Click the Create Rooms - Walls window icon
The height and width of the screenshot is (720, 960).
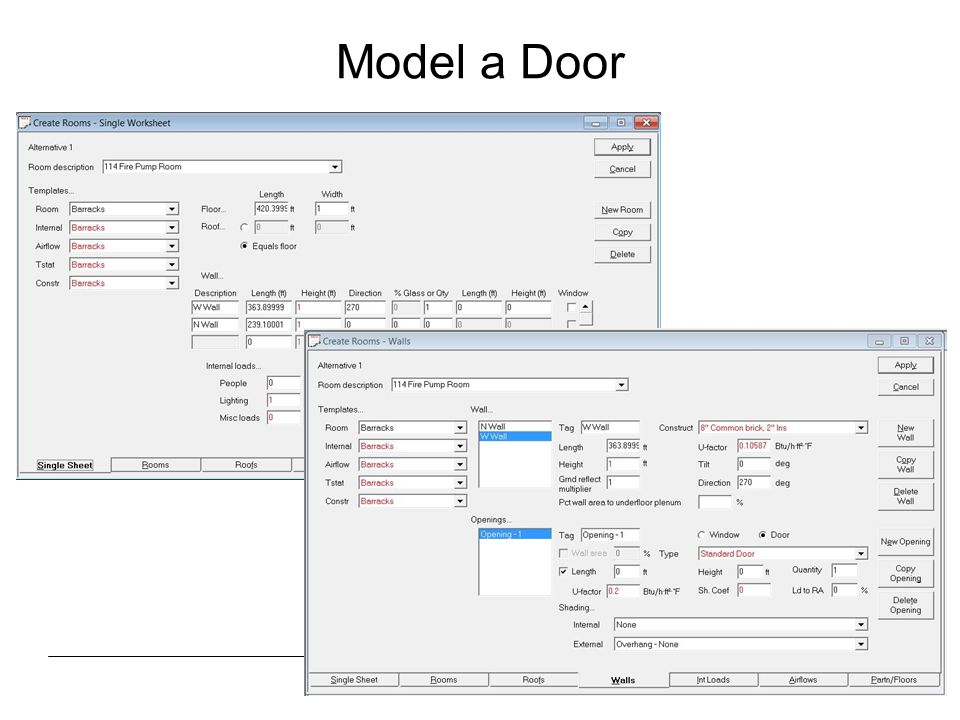315,341
